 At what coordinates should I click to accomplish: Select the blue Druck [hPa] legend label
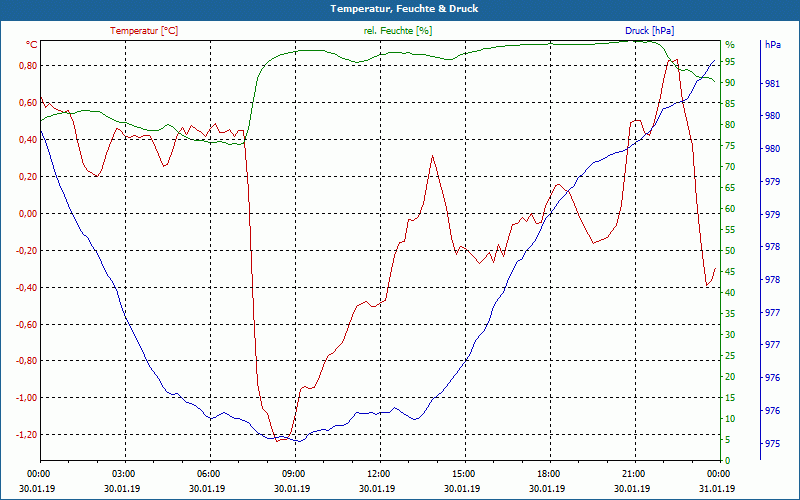point(649,31)
